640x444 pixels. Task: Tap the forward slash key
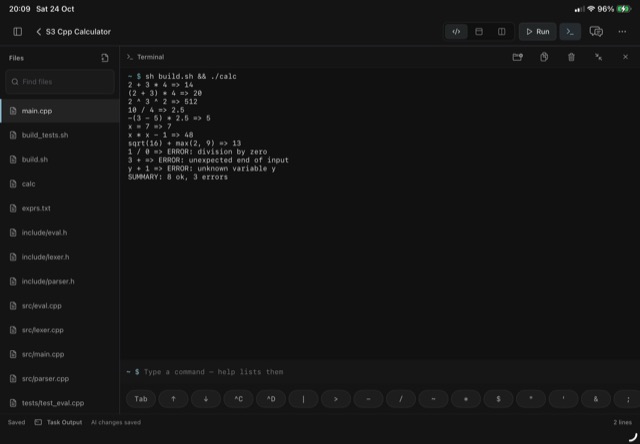tap(401, 399)
